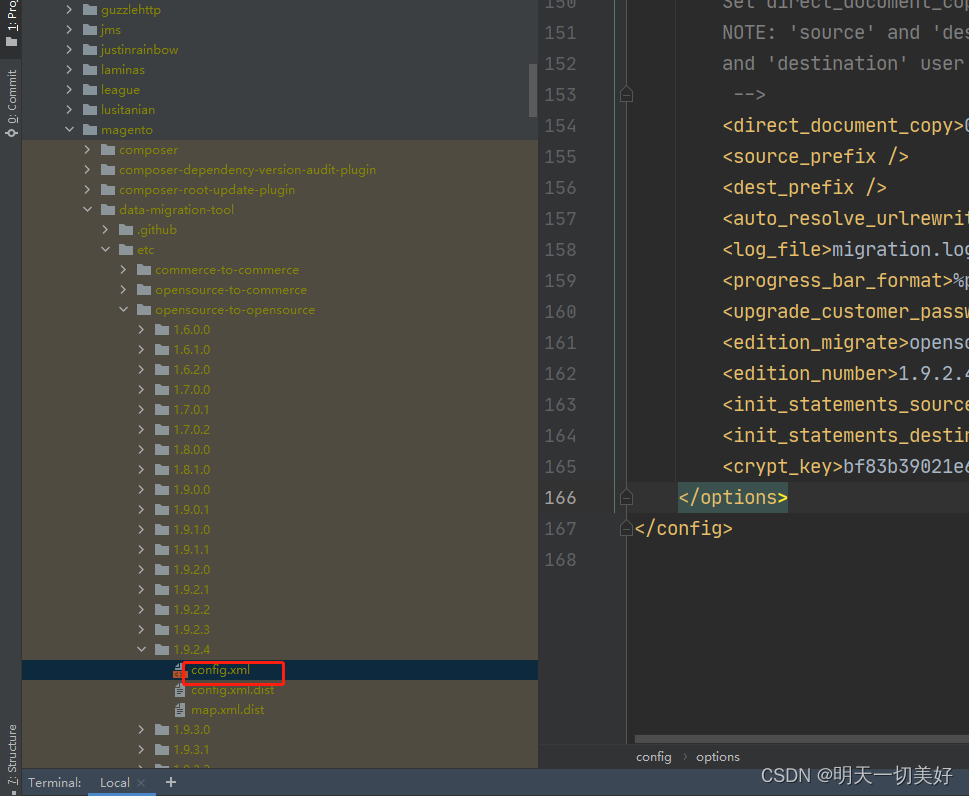Select the 1.9.0.0 folder

pyautogui.click(x=192, y=489)
